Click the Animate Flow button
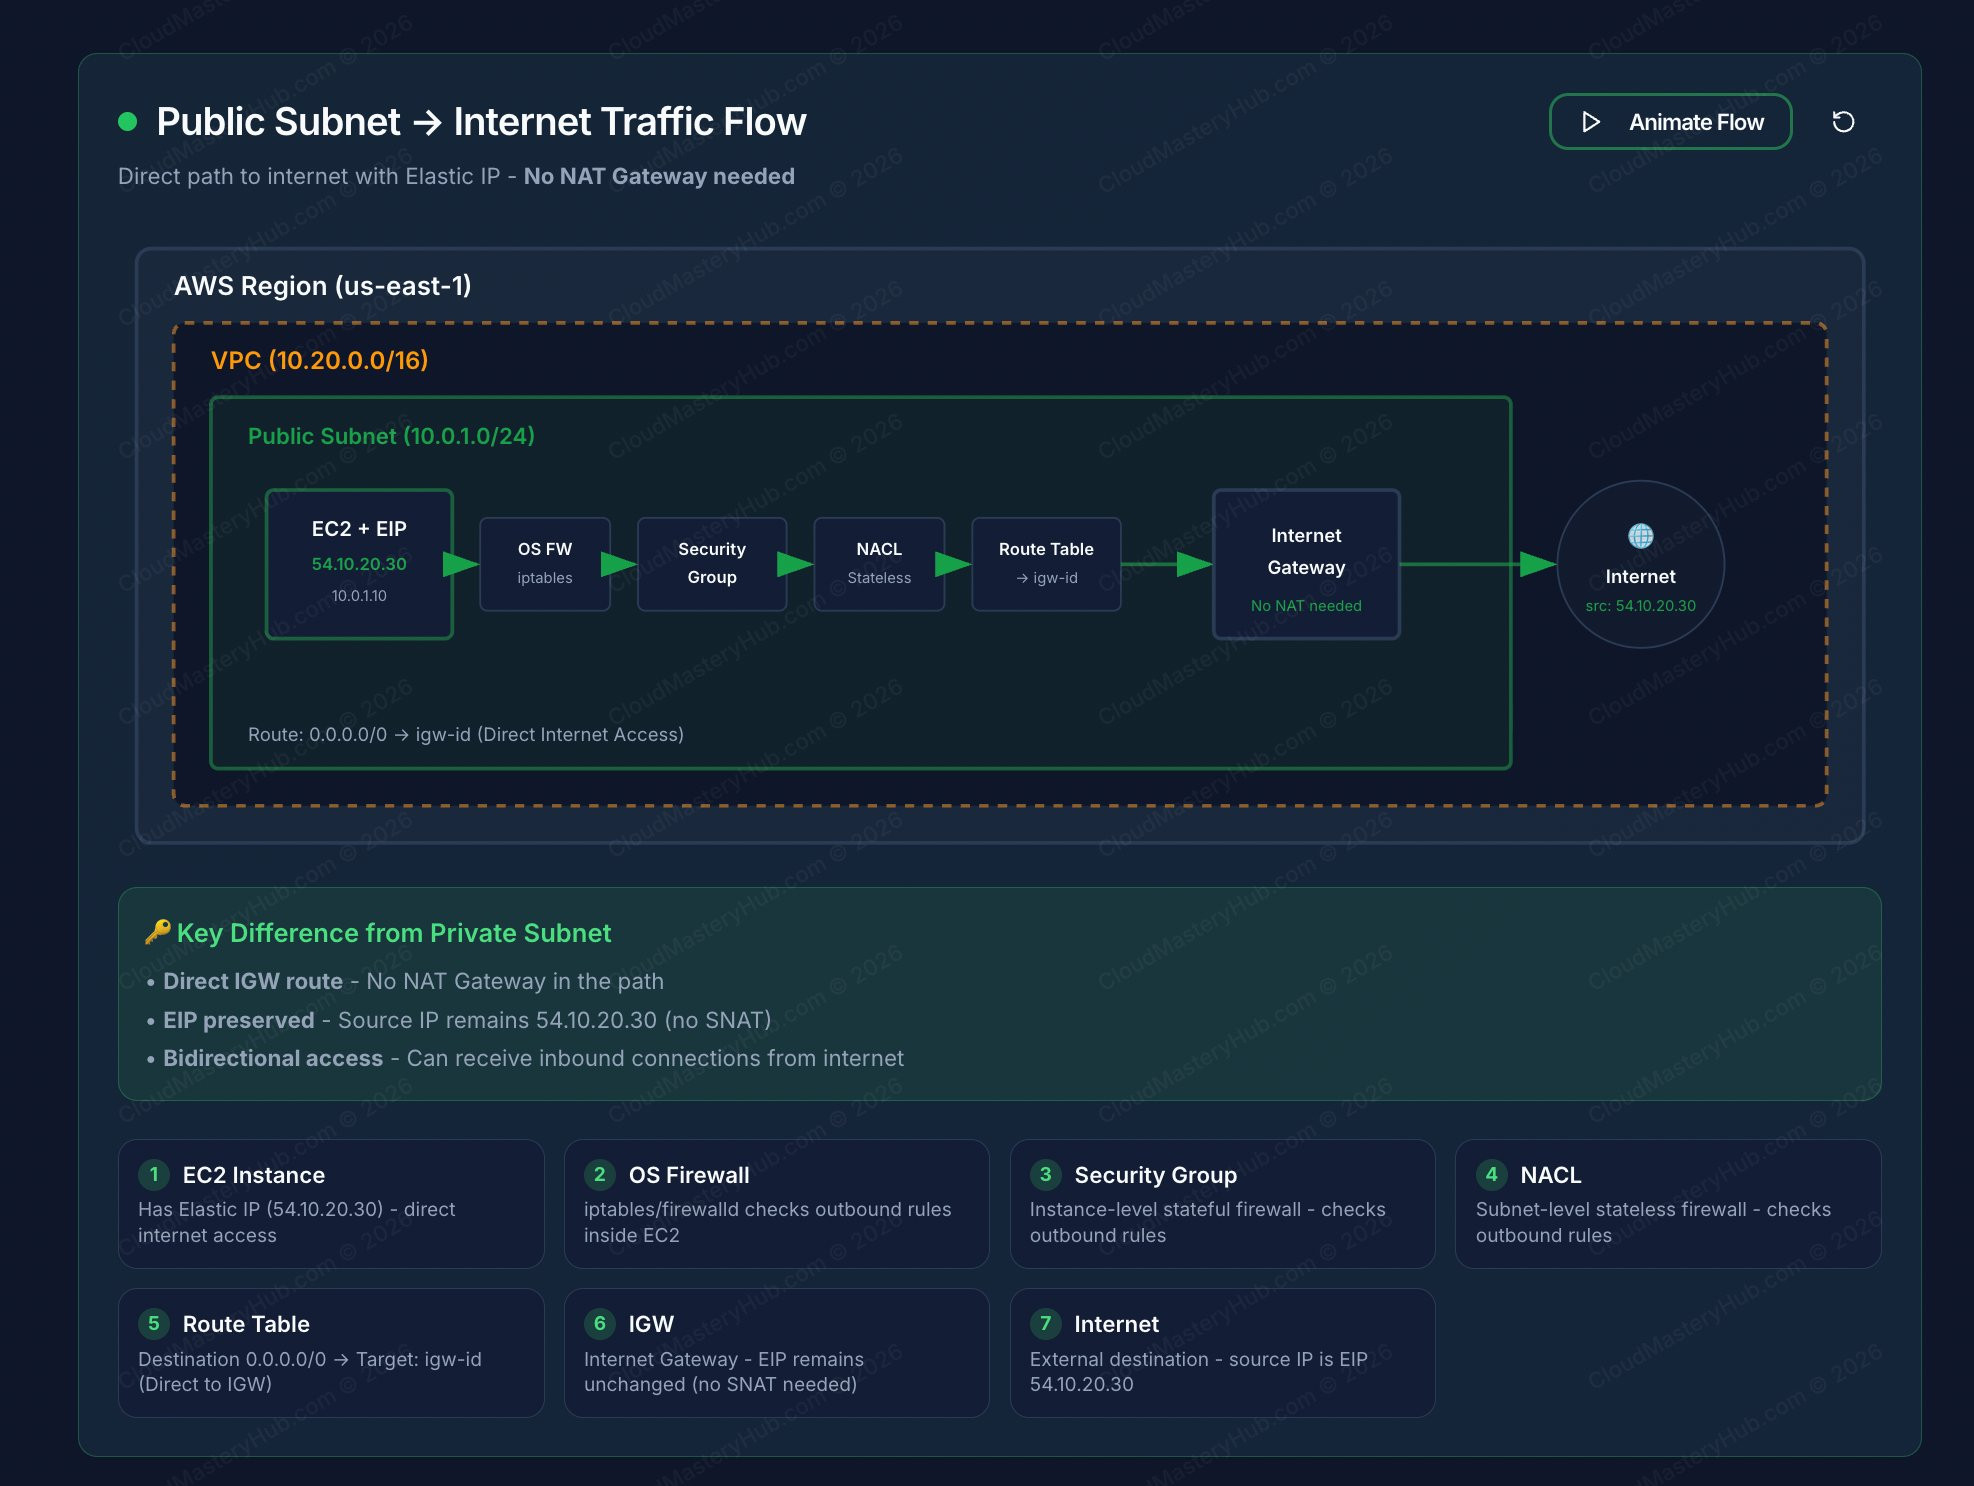This screenshot has width=1974, height=1486. click(x=1670, y=122)
